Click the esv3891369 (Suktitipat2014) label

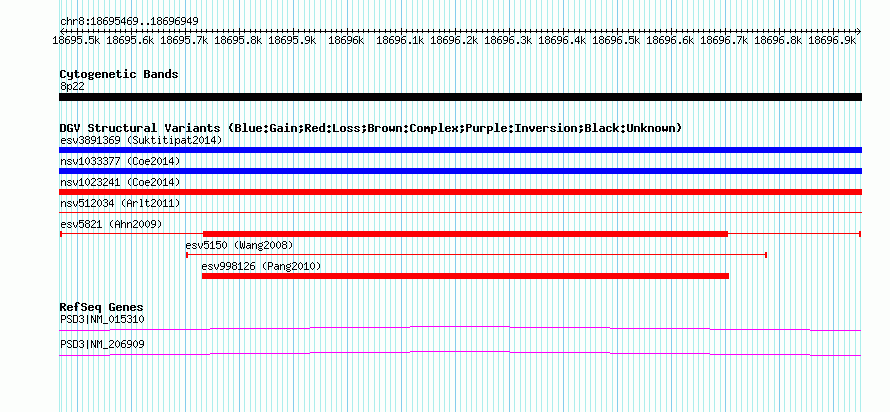click(x=141, y=140)
